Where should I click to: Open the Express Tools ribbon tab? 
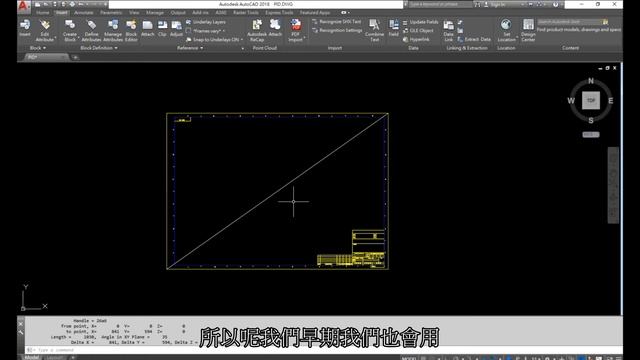[x=279, y=13]
